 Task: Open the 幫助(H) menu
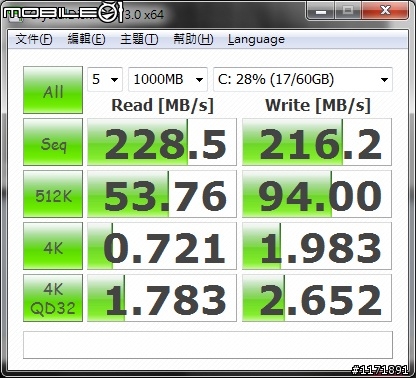pyautogui.click(x=193, y=39)
